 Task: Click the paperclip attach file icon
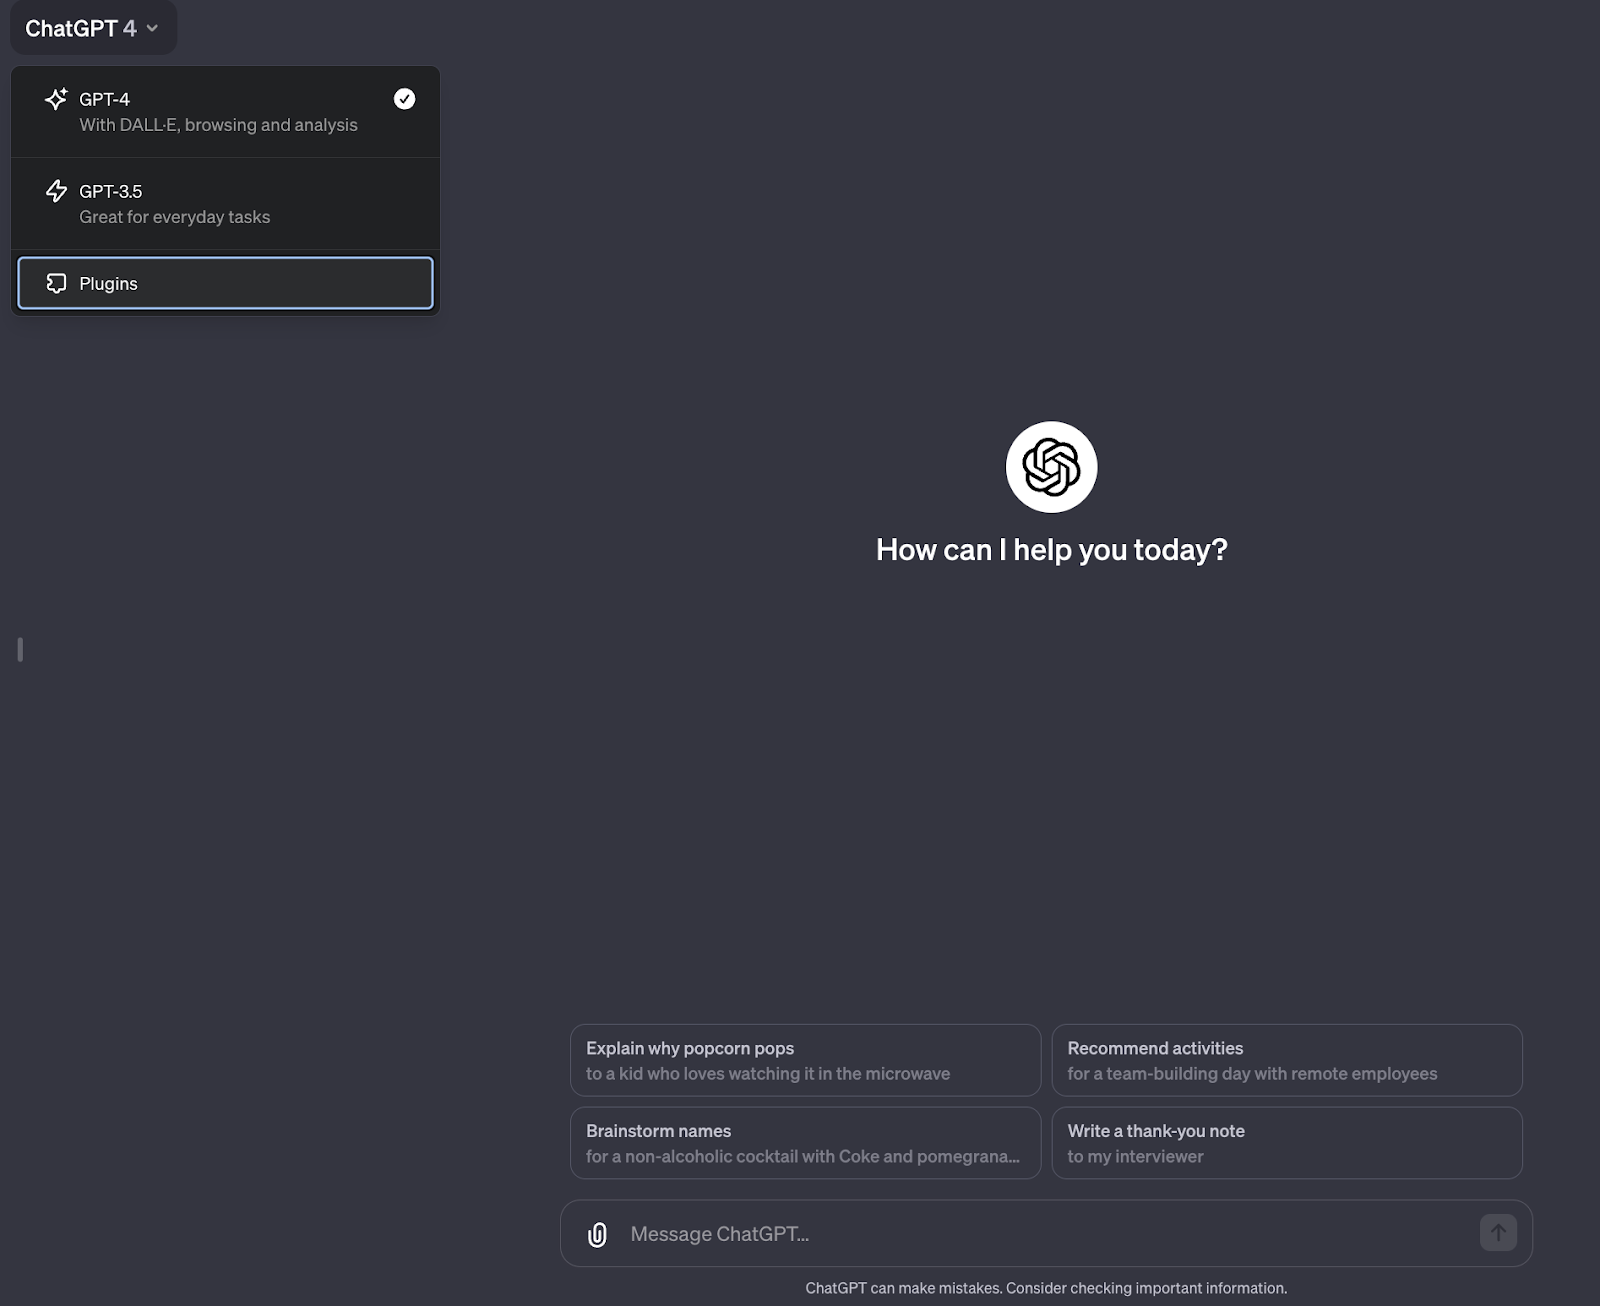click(597, 1234)
